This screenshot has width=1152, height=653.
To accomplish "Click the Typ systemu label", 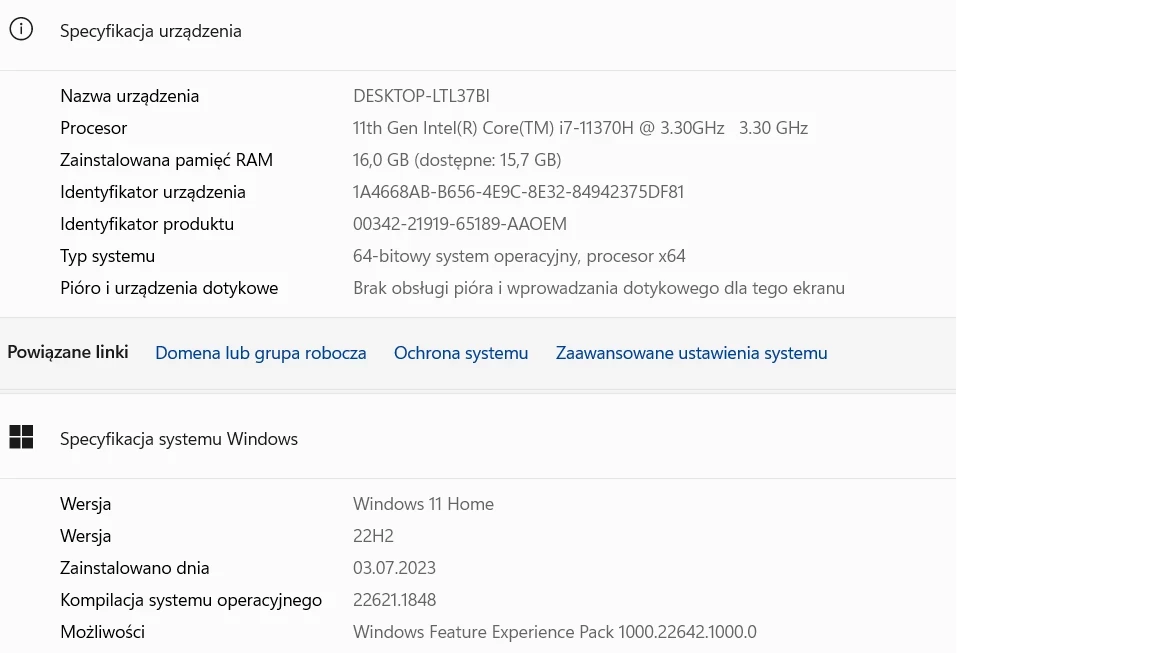I will (107, 256).
